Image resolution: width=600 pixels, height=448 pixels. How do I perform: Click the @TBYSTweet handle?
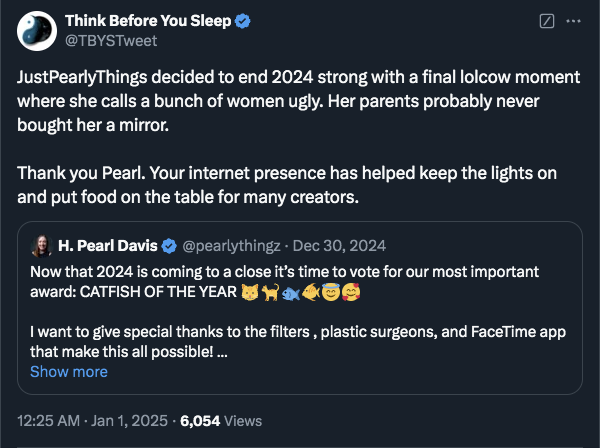(111, 41)
